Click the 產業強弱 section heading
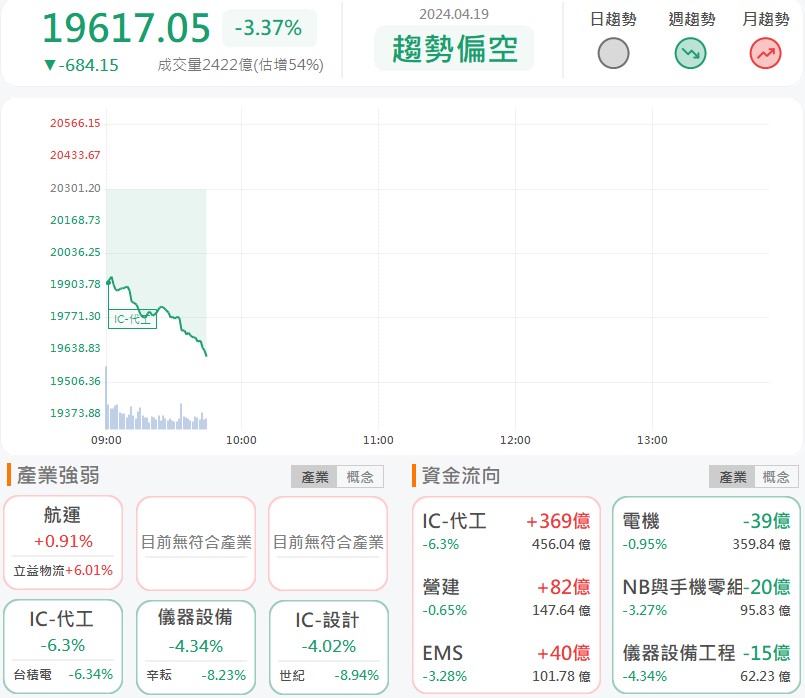Viewport: 805px width, 698px height. [58, 475]
